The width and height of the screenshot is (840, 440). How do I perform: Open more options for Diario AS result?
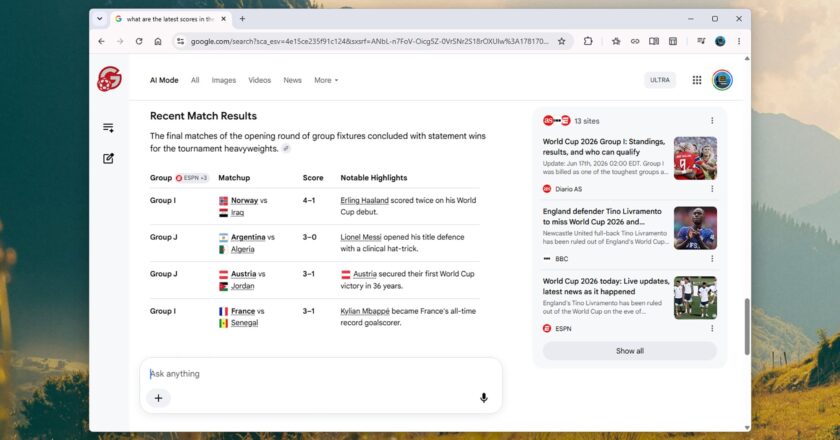click(x=712, y=189)
